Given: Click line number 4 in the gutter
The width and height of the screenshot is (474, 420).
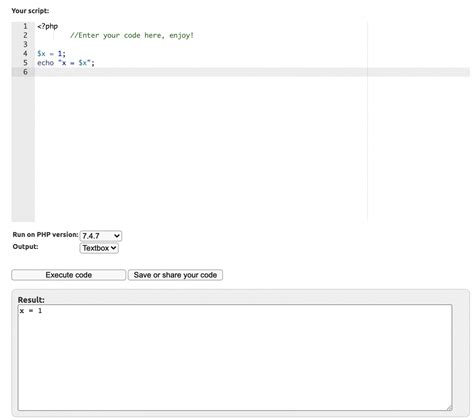Looking at the screenshot, I should tap(25, 54).
